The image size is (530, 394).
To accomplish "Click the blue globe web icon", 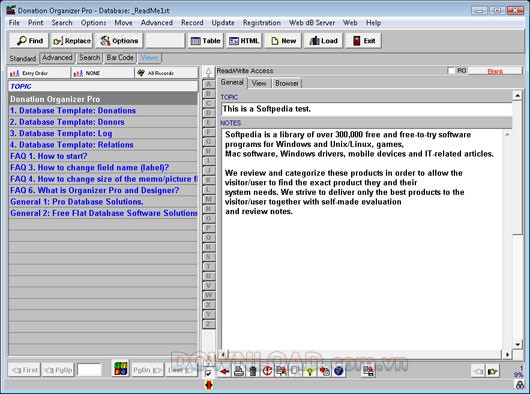I will (x=338, y=371).
